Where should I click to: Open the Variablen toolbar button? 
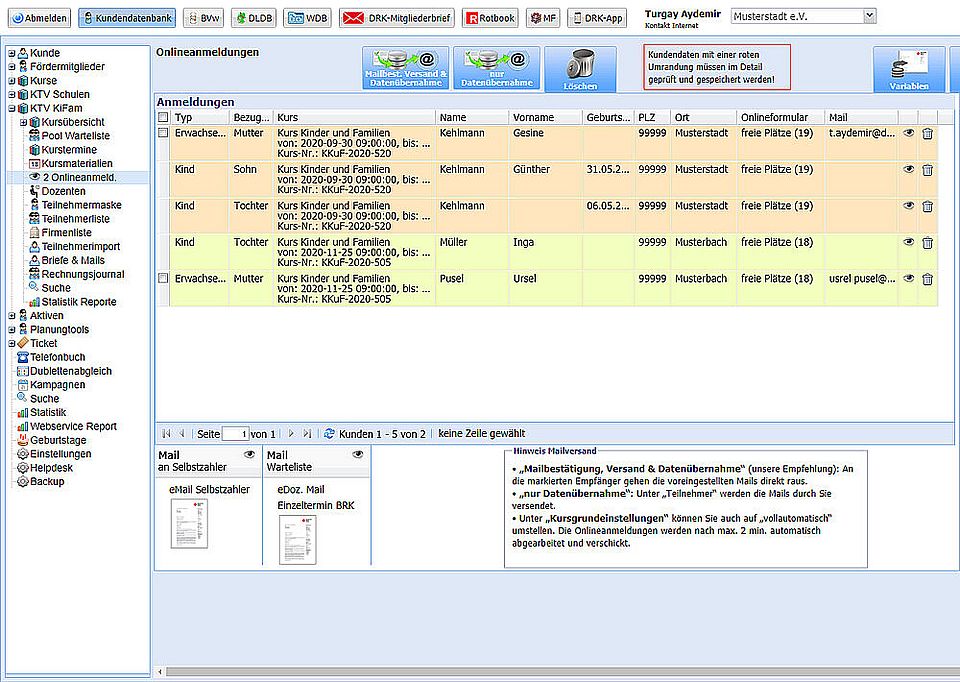pyautogui.click(x=908, y=69)
